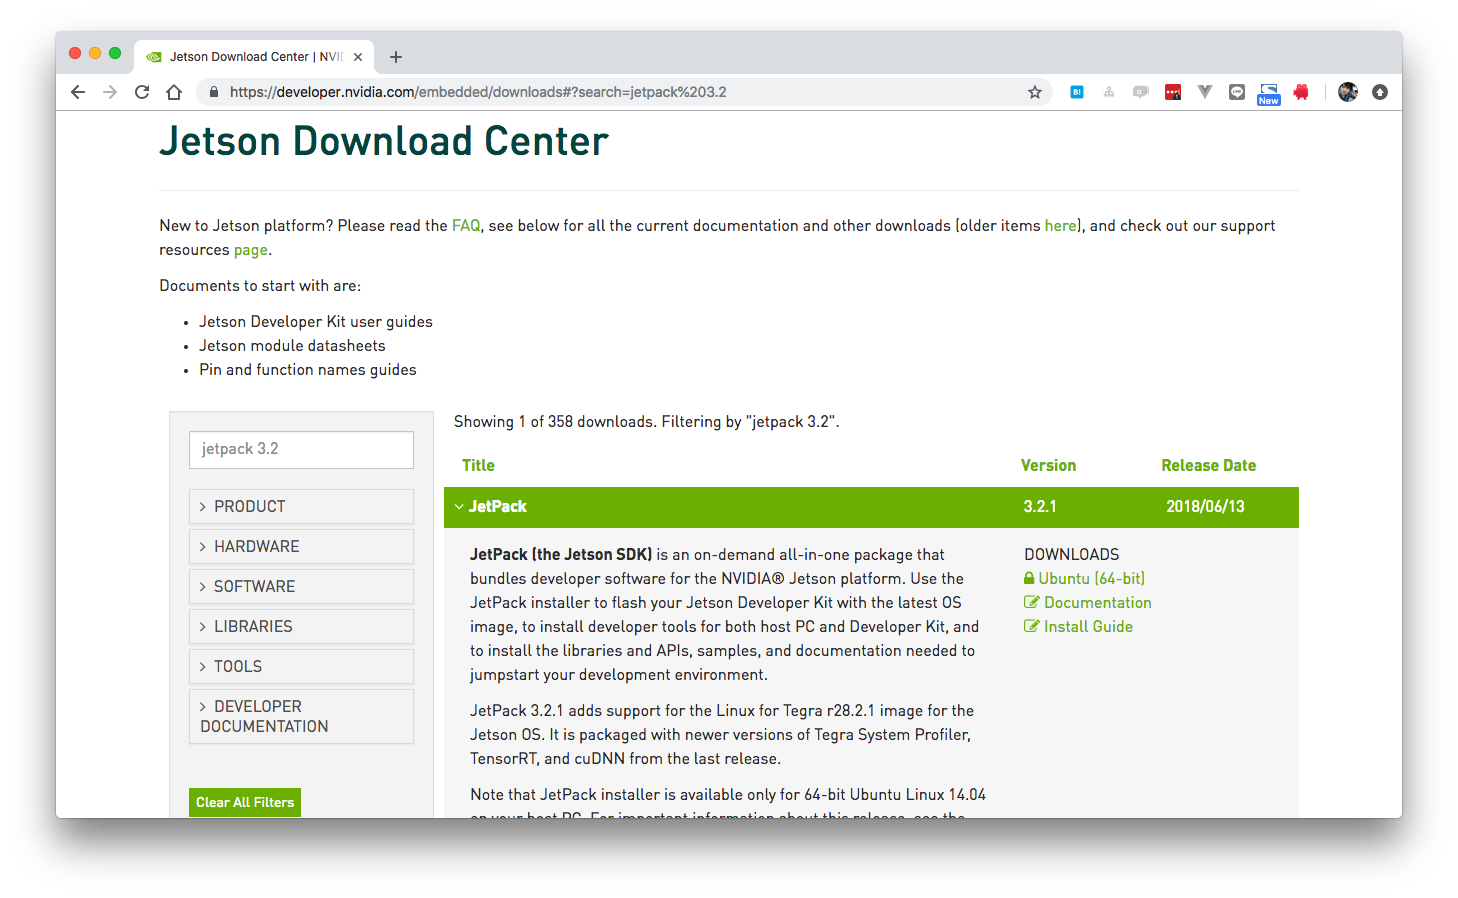The width and height of the screenshot is (1458, 898).
Task: Collapse the JetPack row chevron
Action: point(459,507)
